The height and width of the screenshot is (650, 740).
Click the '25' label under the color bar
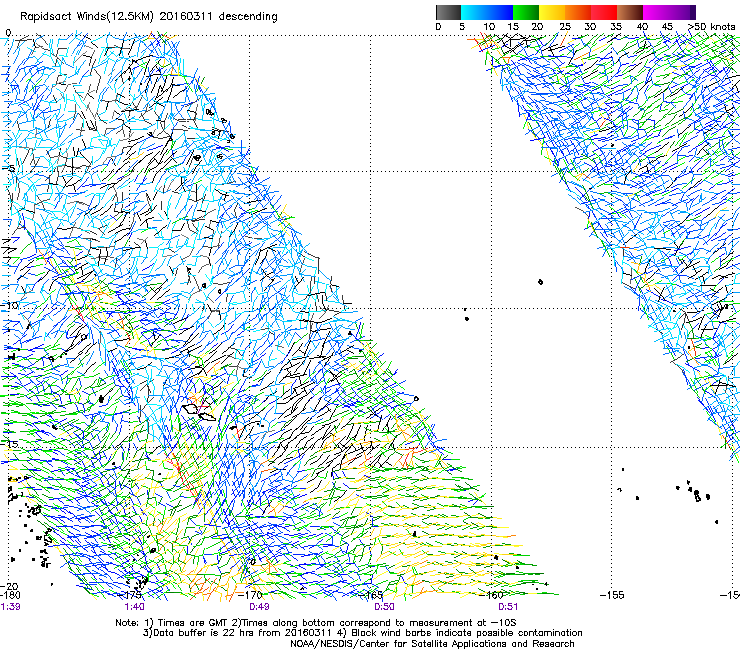coord(565,27)
